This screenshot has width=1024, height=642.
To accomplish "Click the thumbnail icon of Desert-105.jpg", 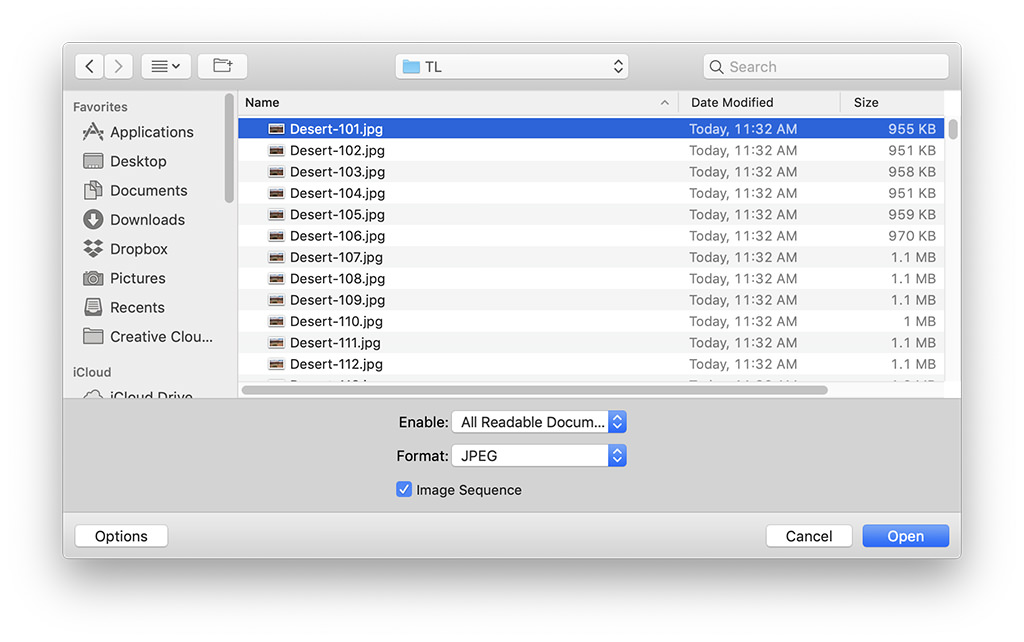I will (x=276, y=214).
